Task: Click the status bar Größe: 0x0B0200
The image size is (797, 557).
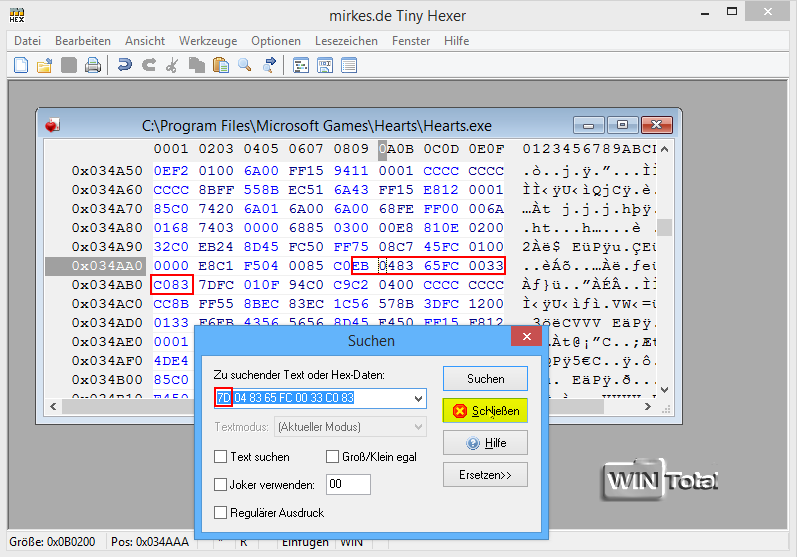Action: (52, 542)
